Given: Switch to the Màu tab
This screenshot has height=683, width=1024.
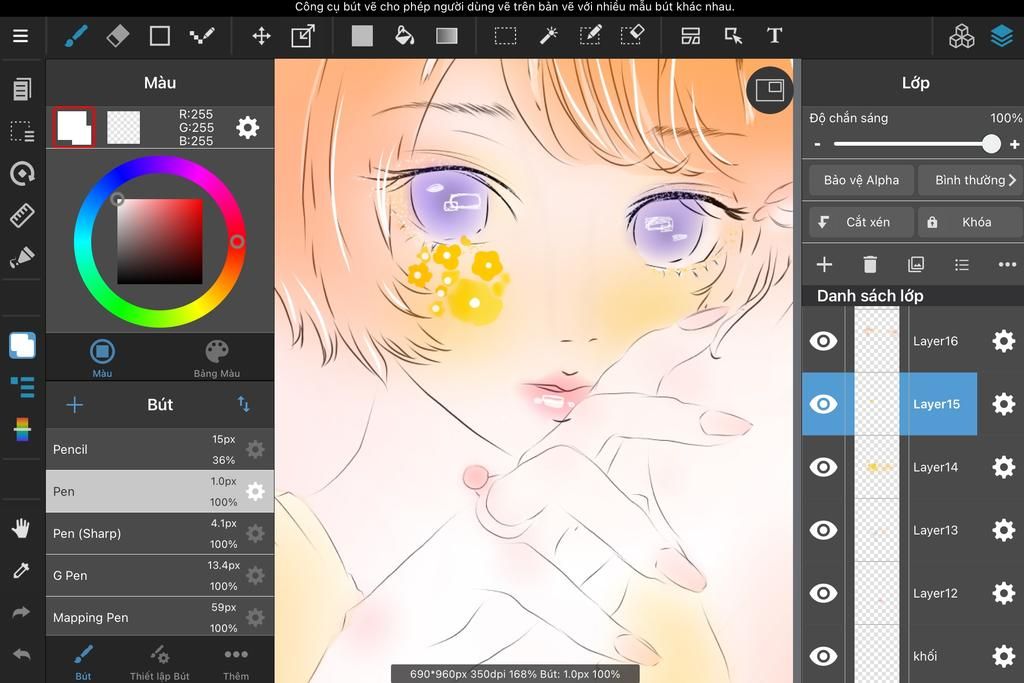Looking at the screenshot, I should (x=102, y=358).
